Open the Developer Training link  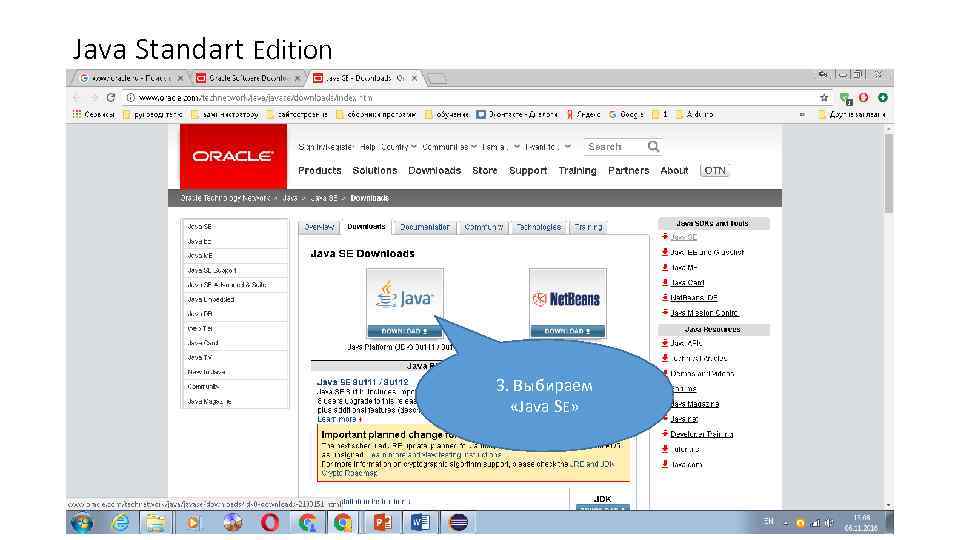[x=702, y=434]
